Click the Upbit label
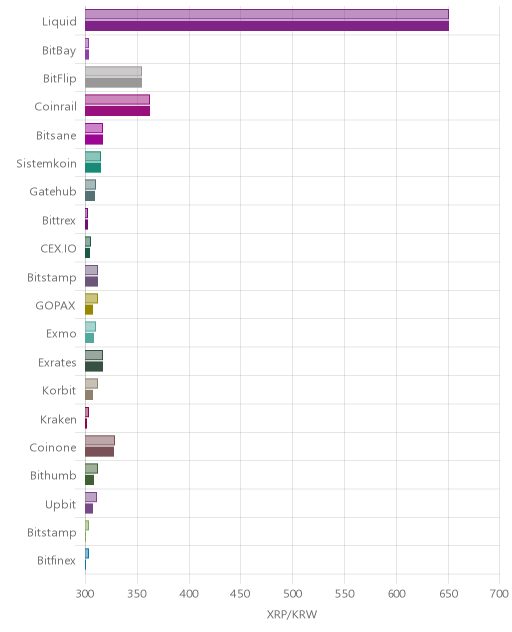Image resolution: width=512 pixels, height=632 pixels. click(60, 505)
